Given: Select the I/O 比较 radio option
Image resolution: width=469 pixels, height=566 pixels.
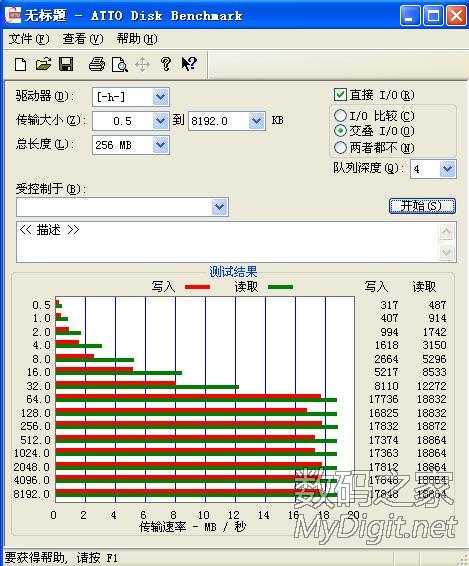Looking at the screenshot, I should tap(340, 116).
